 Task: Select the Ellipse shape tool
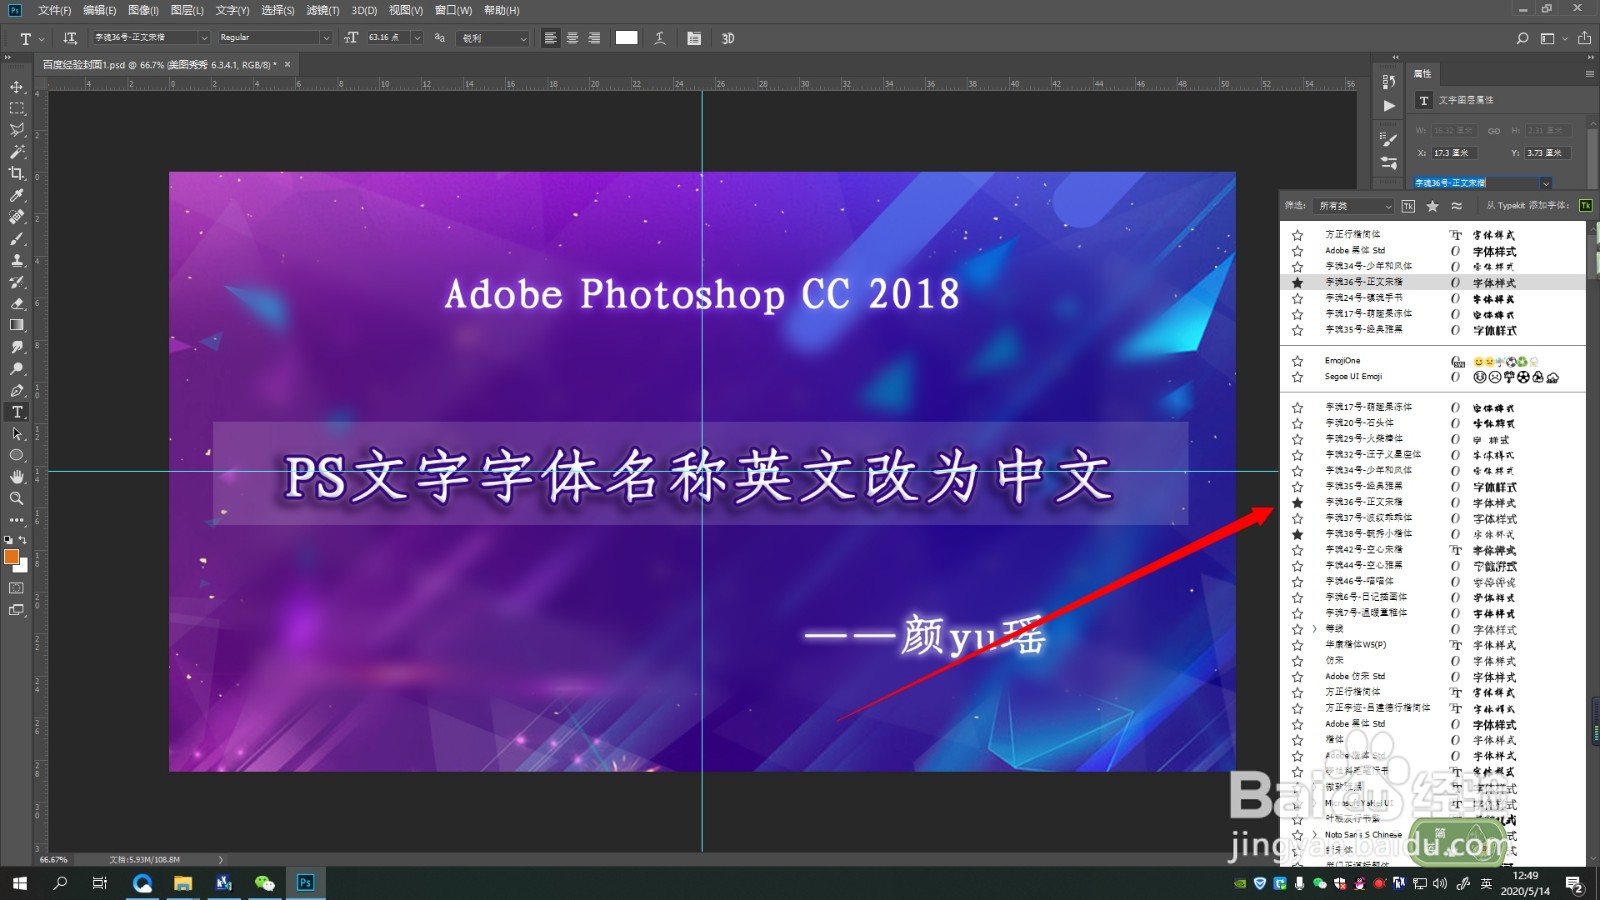(17, 455)
